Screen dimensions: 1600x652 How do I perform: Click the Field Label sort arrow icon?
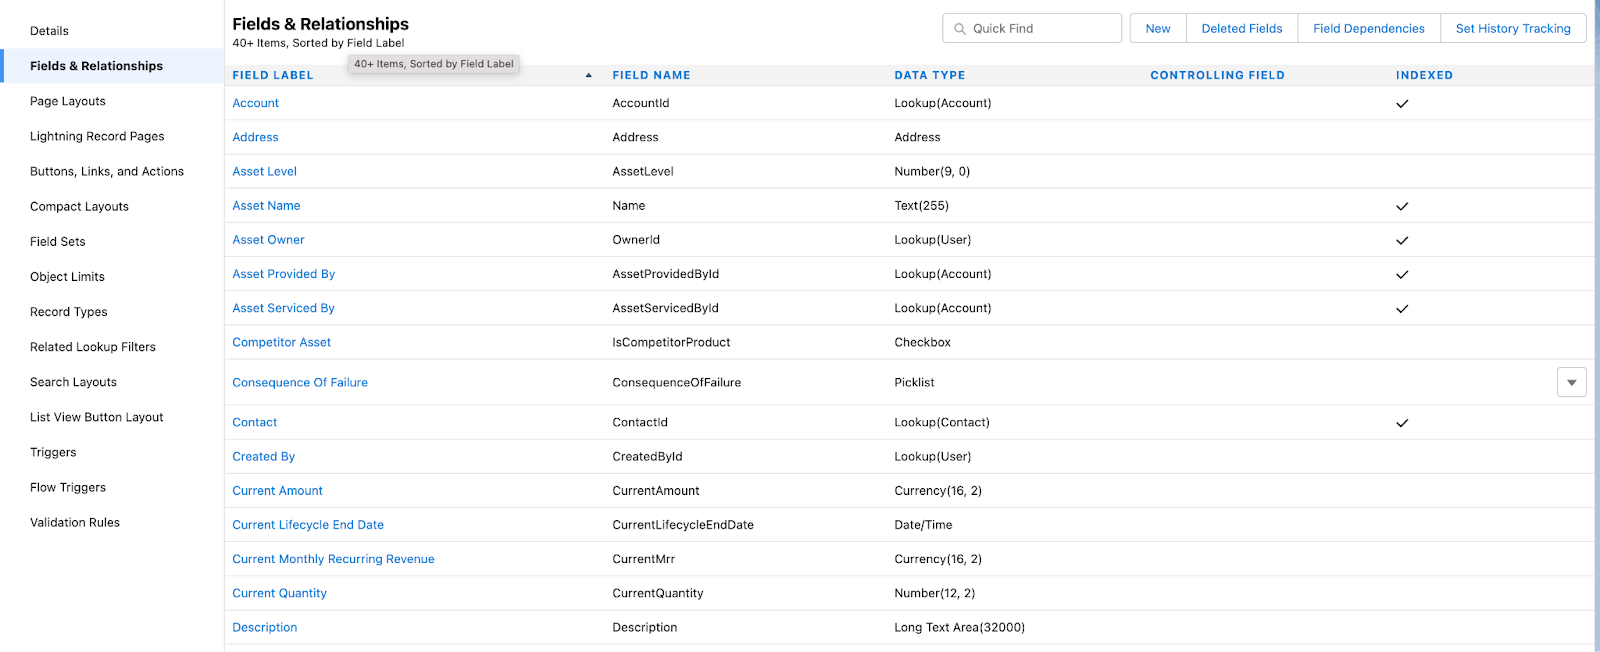(588, 75)
